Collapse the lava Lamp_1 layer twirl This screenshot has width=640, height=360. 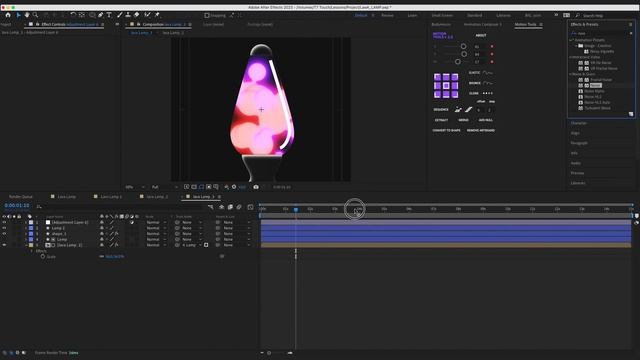pyautogui.click(x=26, y=245)
